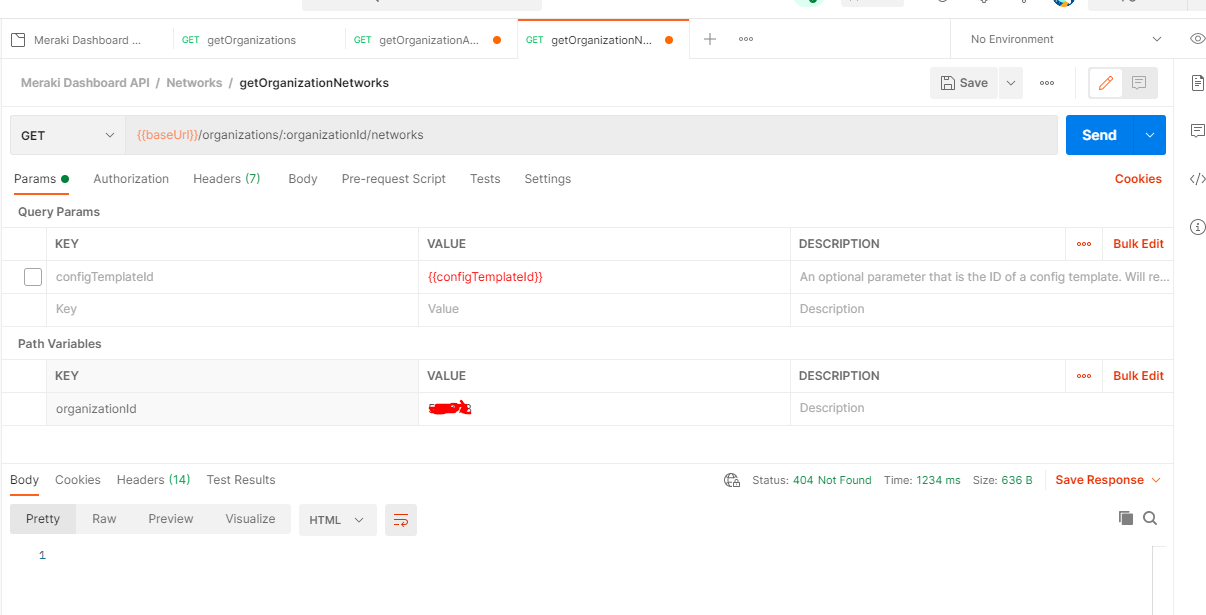Open search in response using magnifier icon
This screenshot has height=615, width=1206.
[x=1150, y=518]
